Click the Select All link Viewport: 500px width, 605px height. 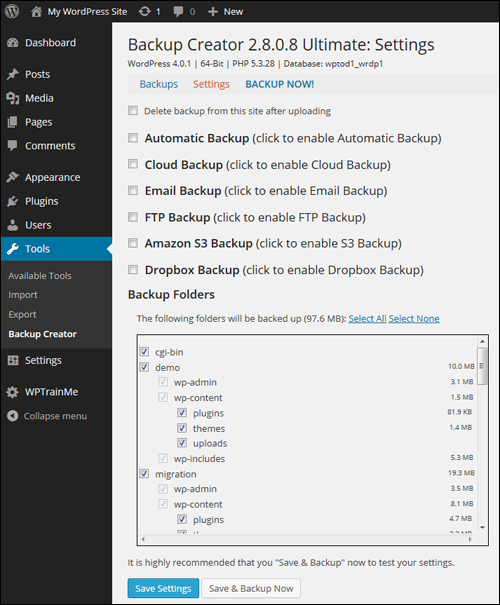[367, 319]
